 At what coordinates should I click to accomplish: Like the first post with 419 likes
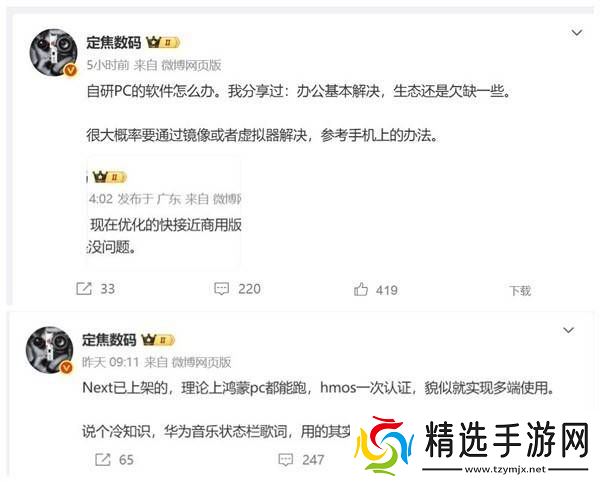coord(360,290)
